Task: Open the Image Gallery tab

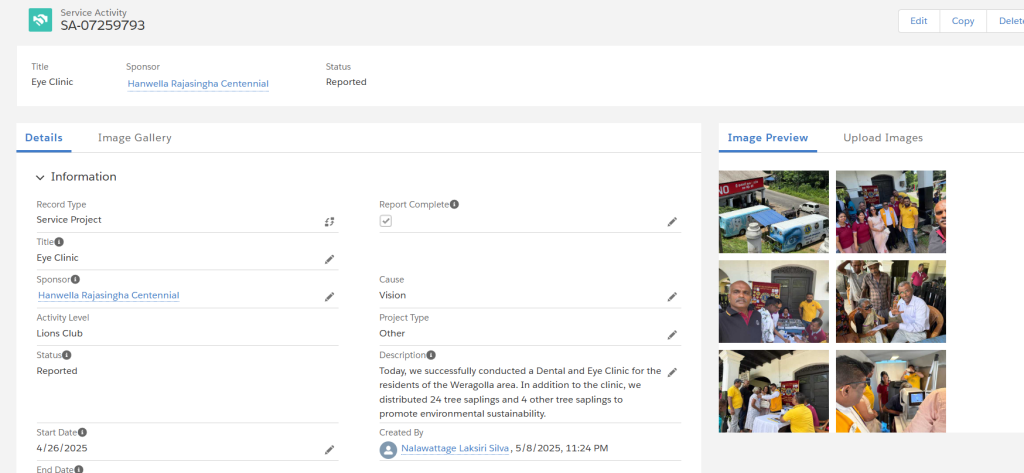Action: [x=135, y=138]
